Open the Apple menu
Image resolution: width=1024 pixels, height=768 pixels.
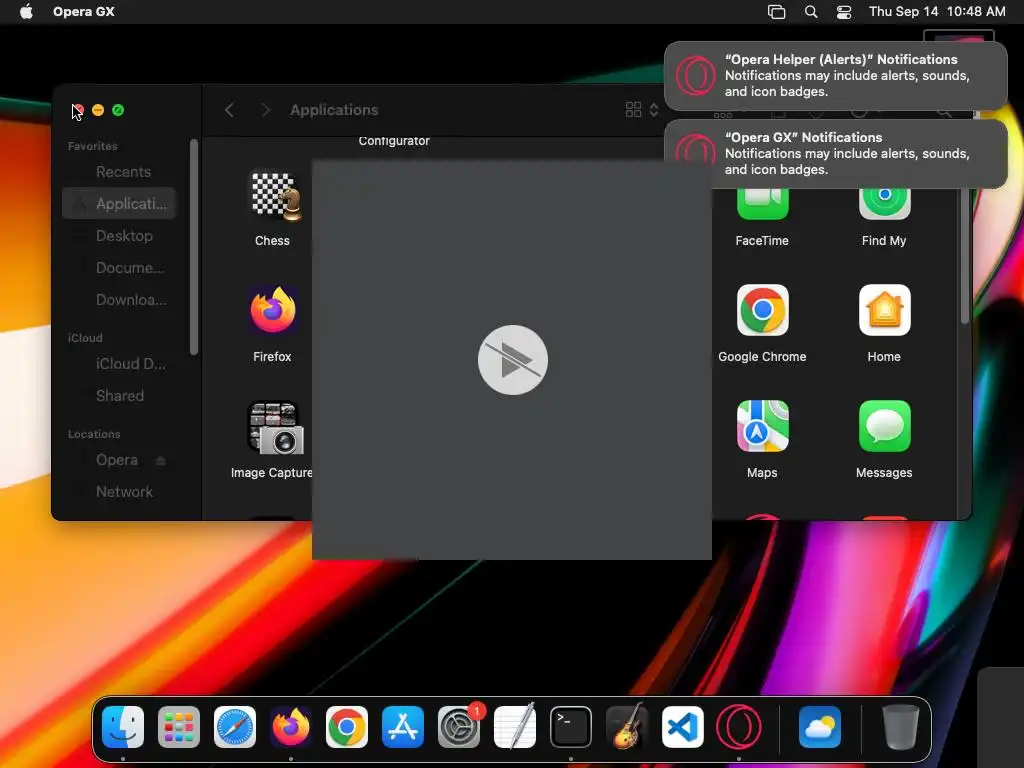pos(26,11)
